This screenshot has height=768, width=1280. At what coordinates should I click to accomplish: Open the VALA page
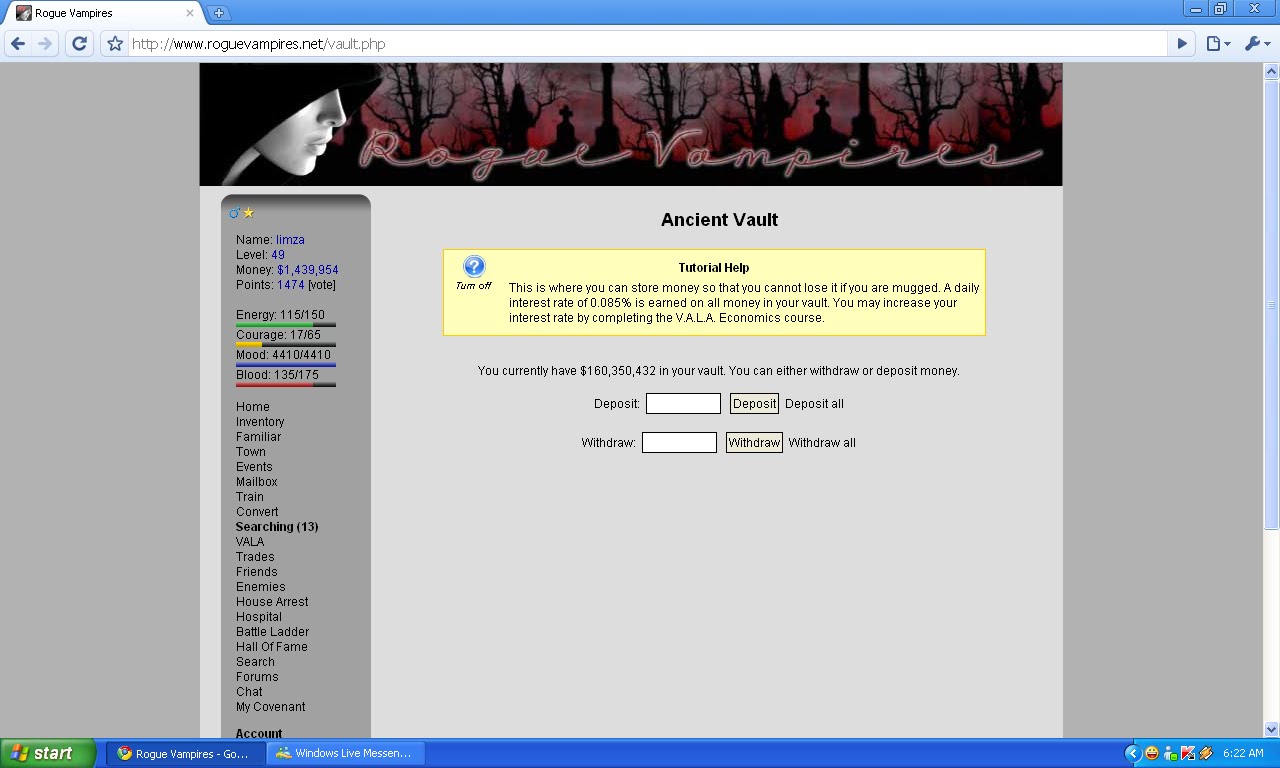click(x=250, y=542)
